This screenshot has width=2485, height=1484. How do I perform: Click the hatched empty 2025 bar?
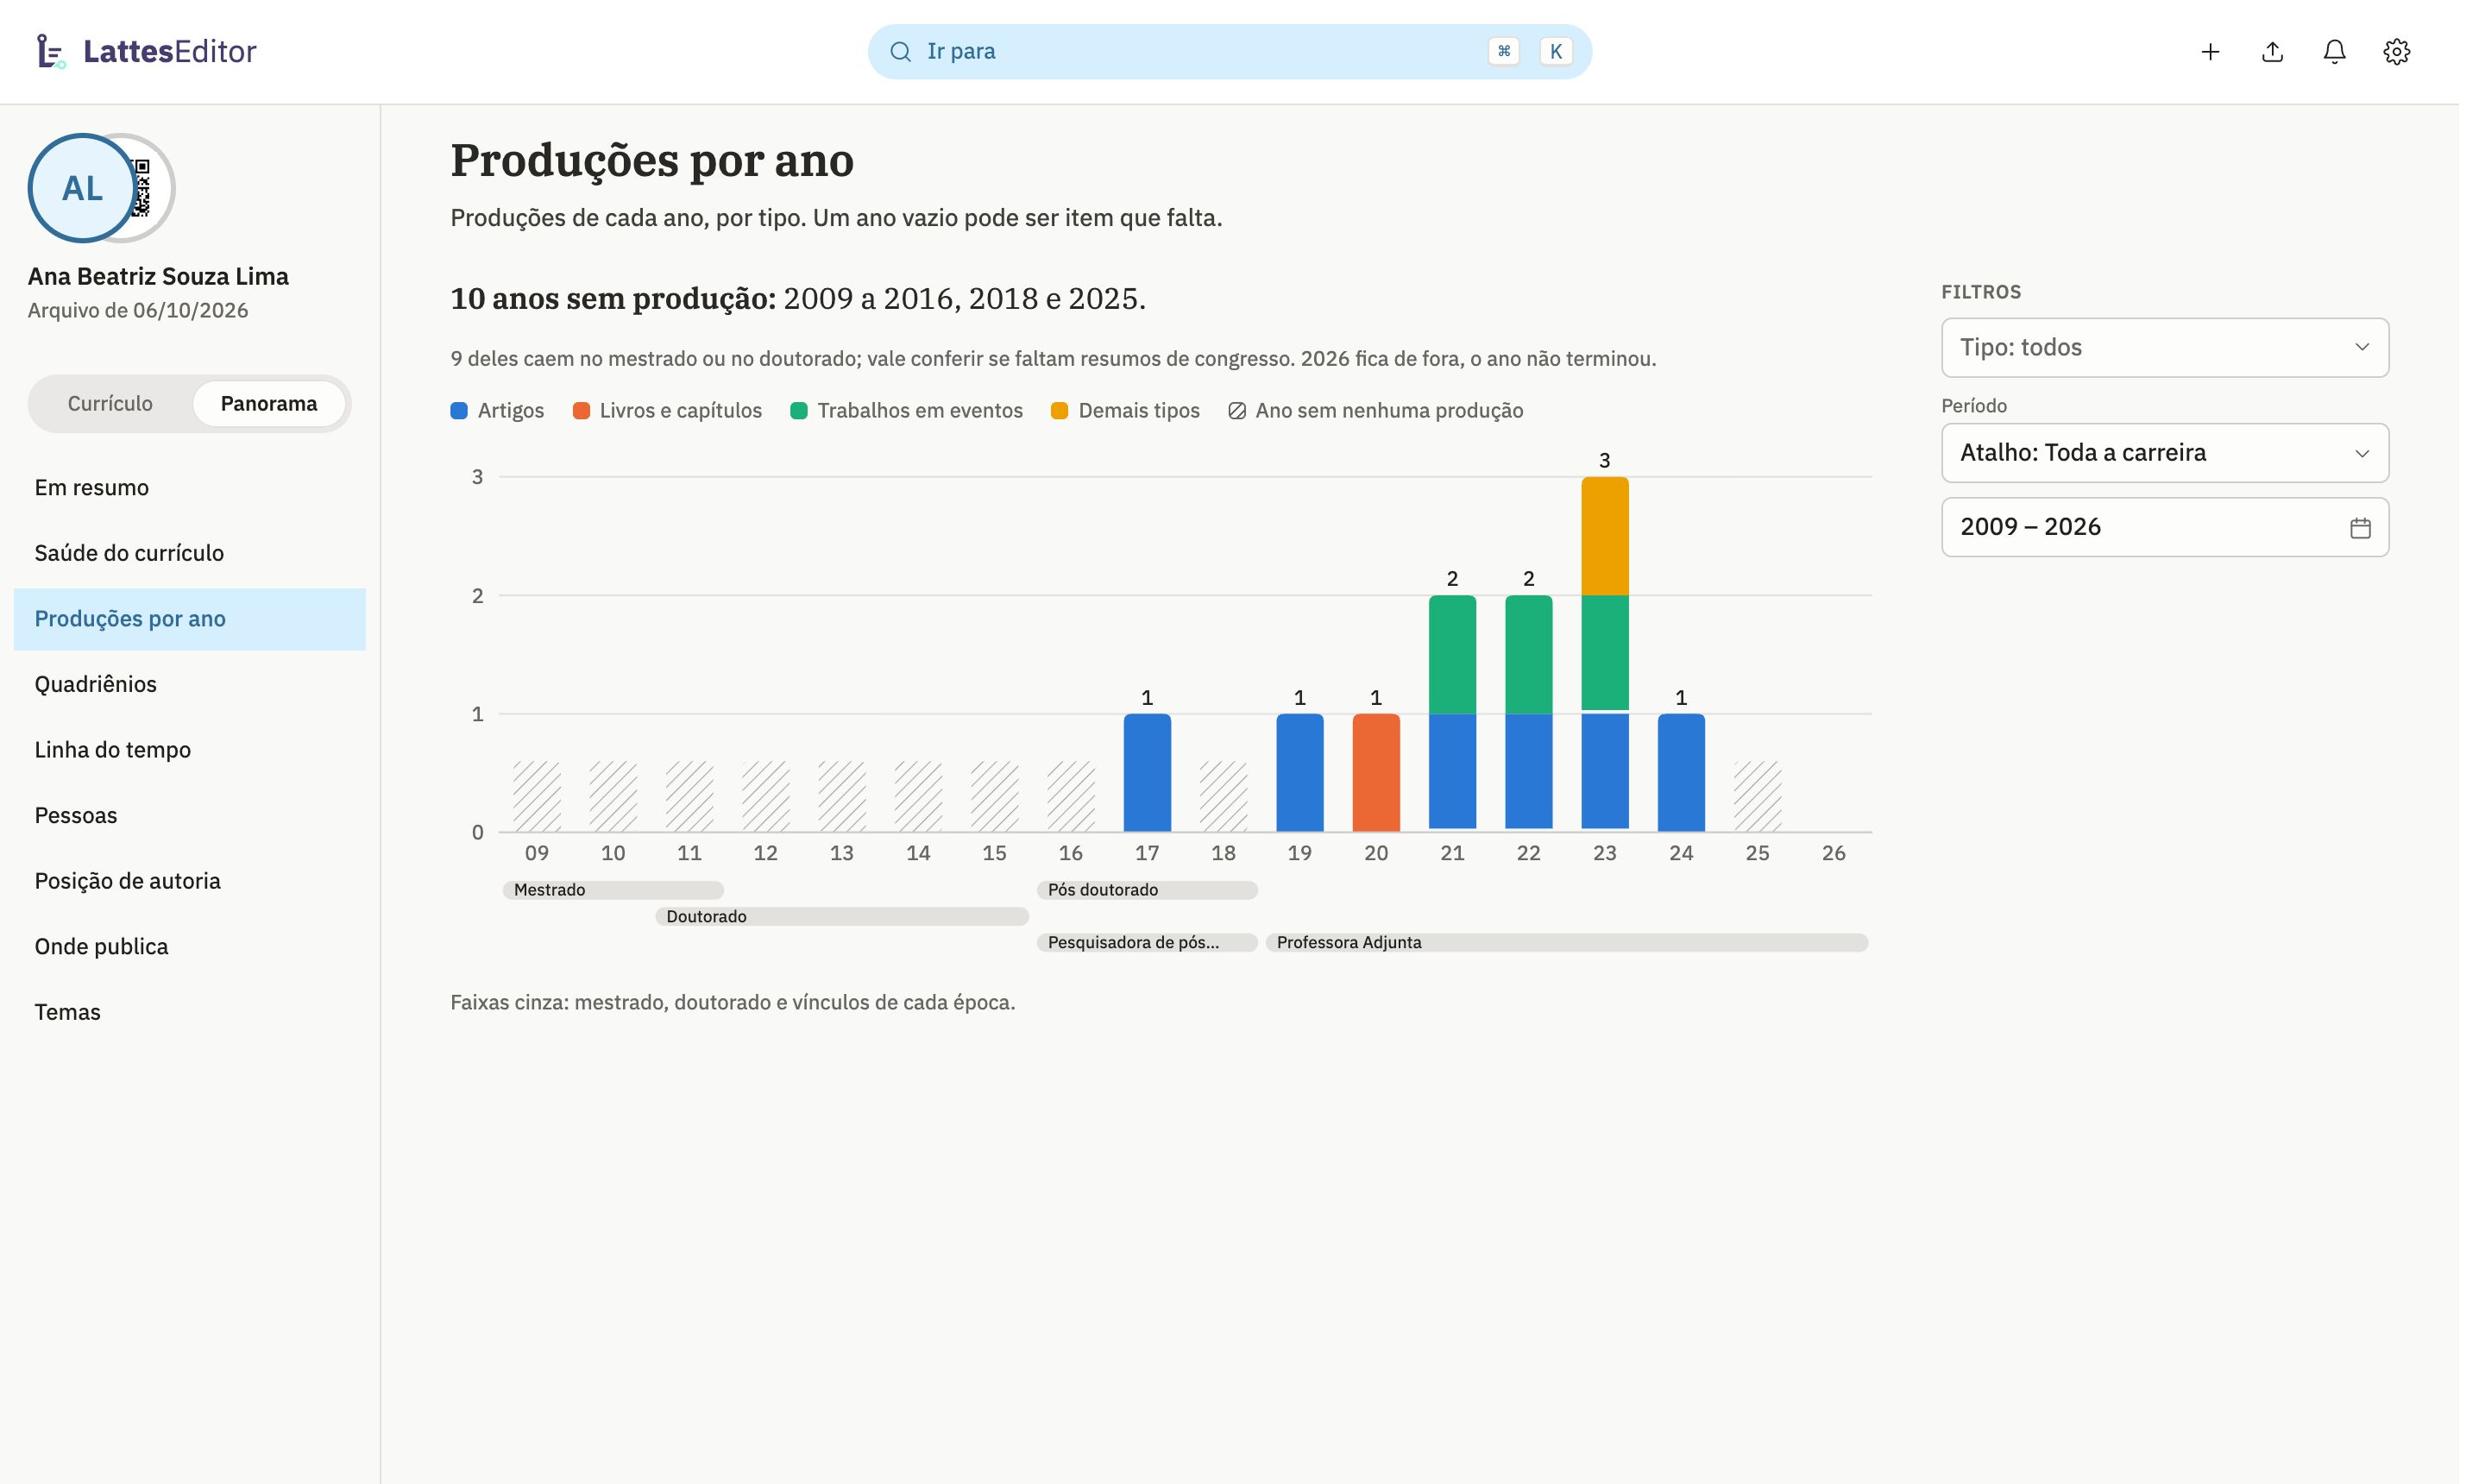pos(1757,797)
